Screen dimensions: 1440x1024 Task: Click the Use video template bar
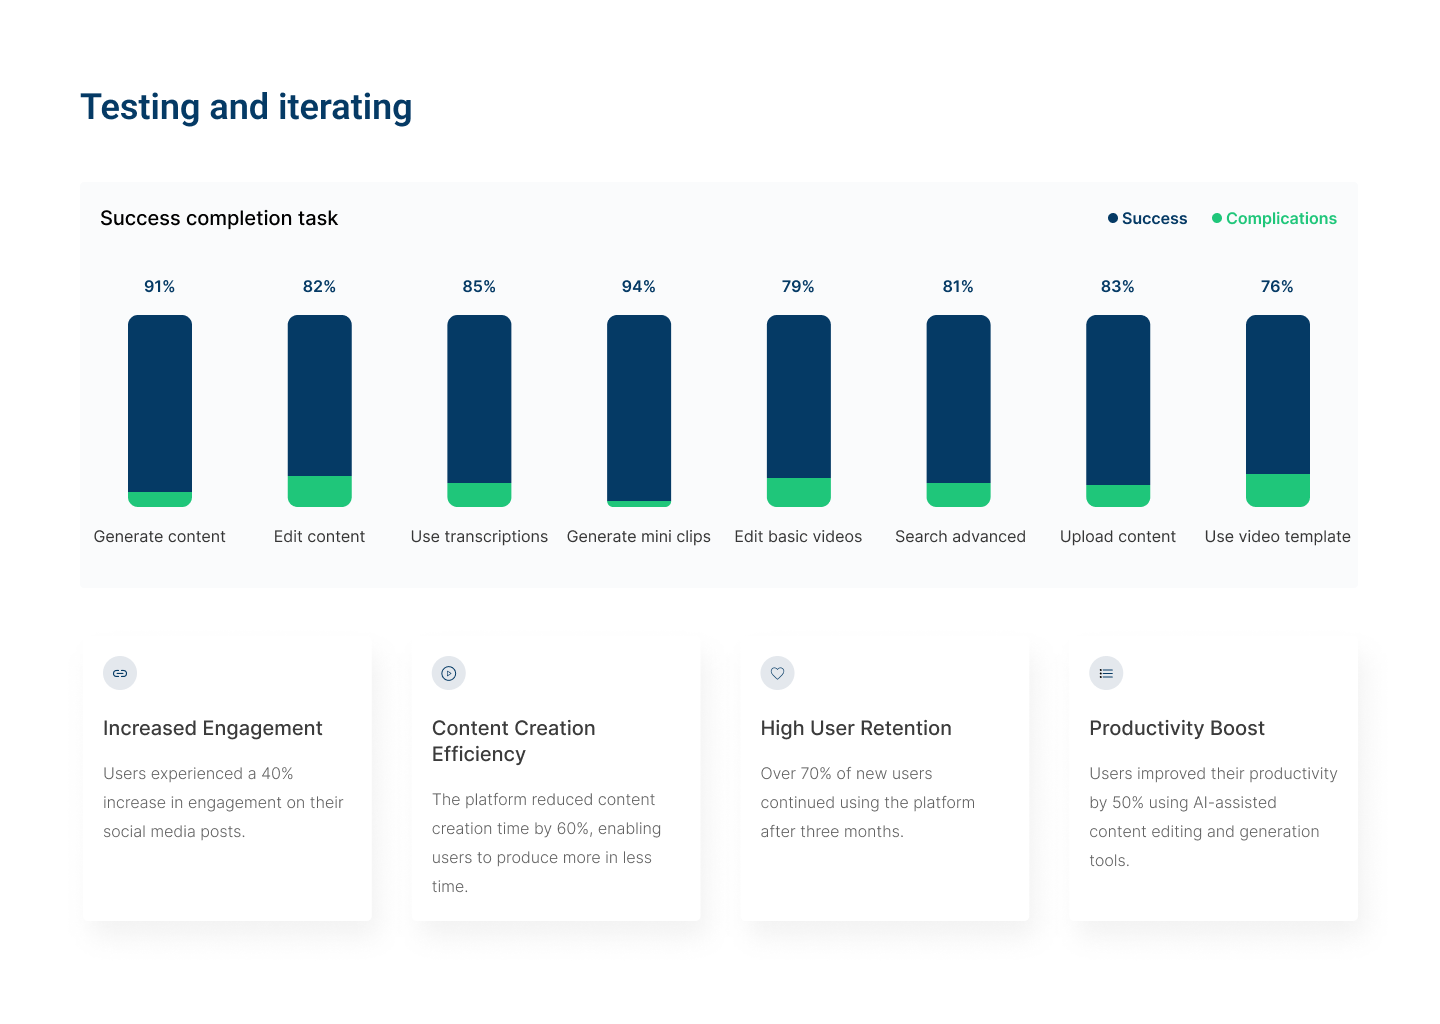tap(1278, 410)
